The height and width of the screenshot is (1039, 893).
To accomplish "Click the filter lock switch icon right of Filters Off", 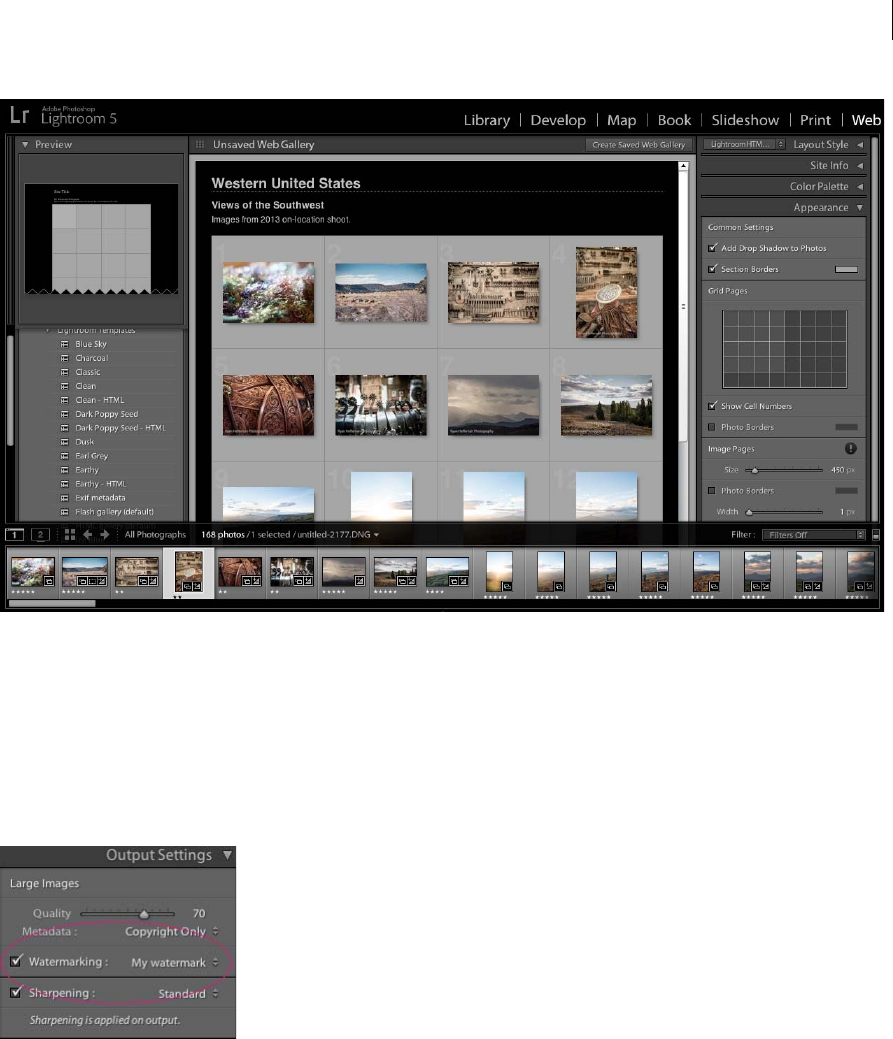I will tap(876, 535).
